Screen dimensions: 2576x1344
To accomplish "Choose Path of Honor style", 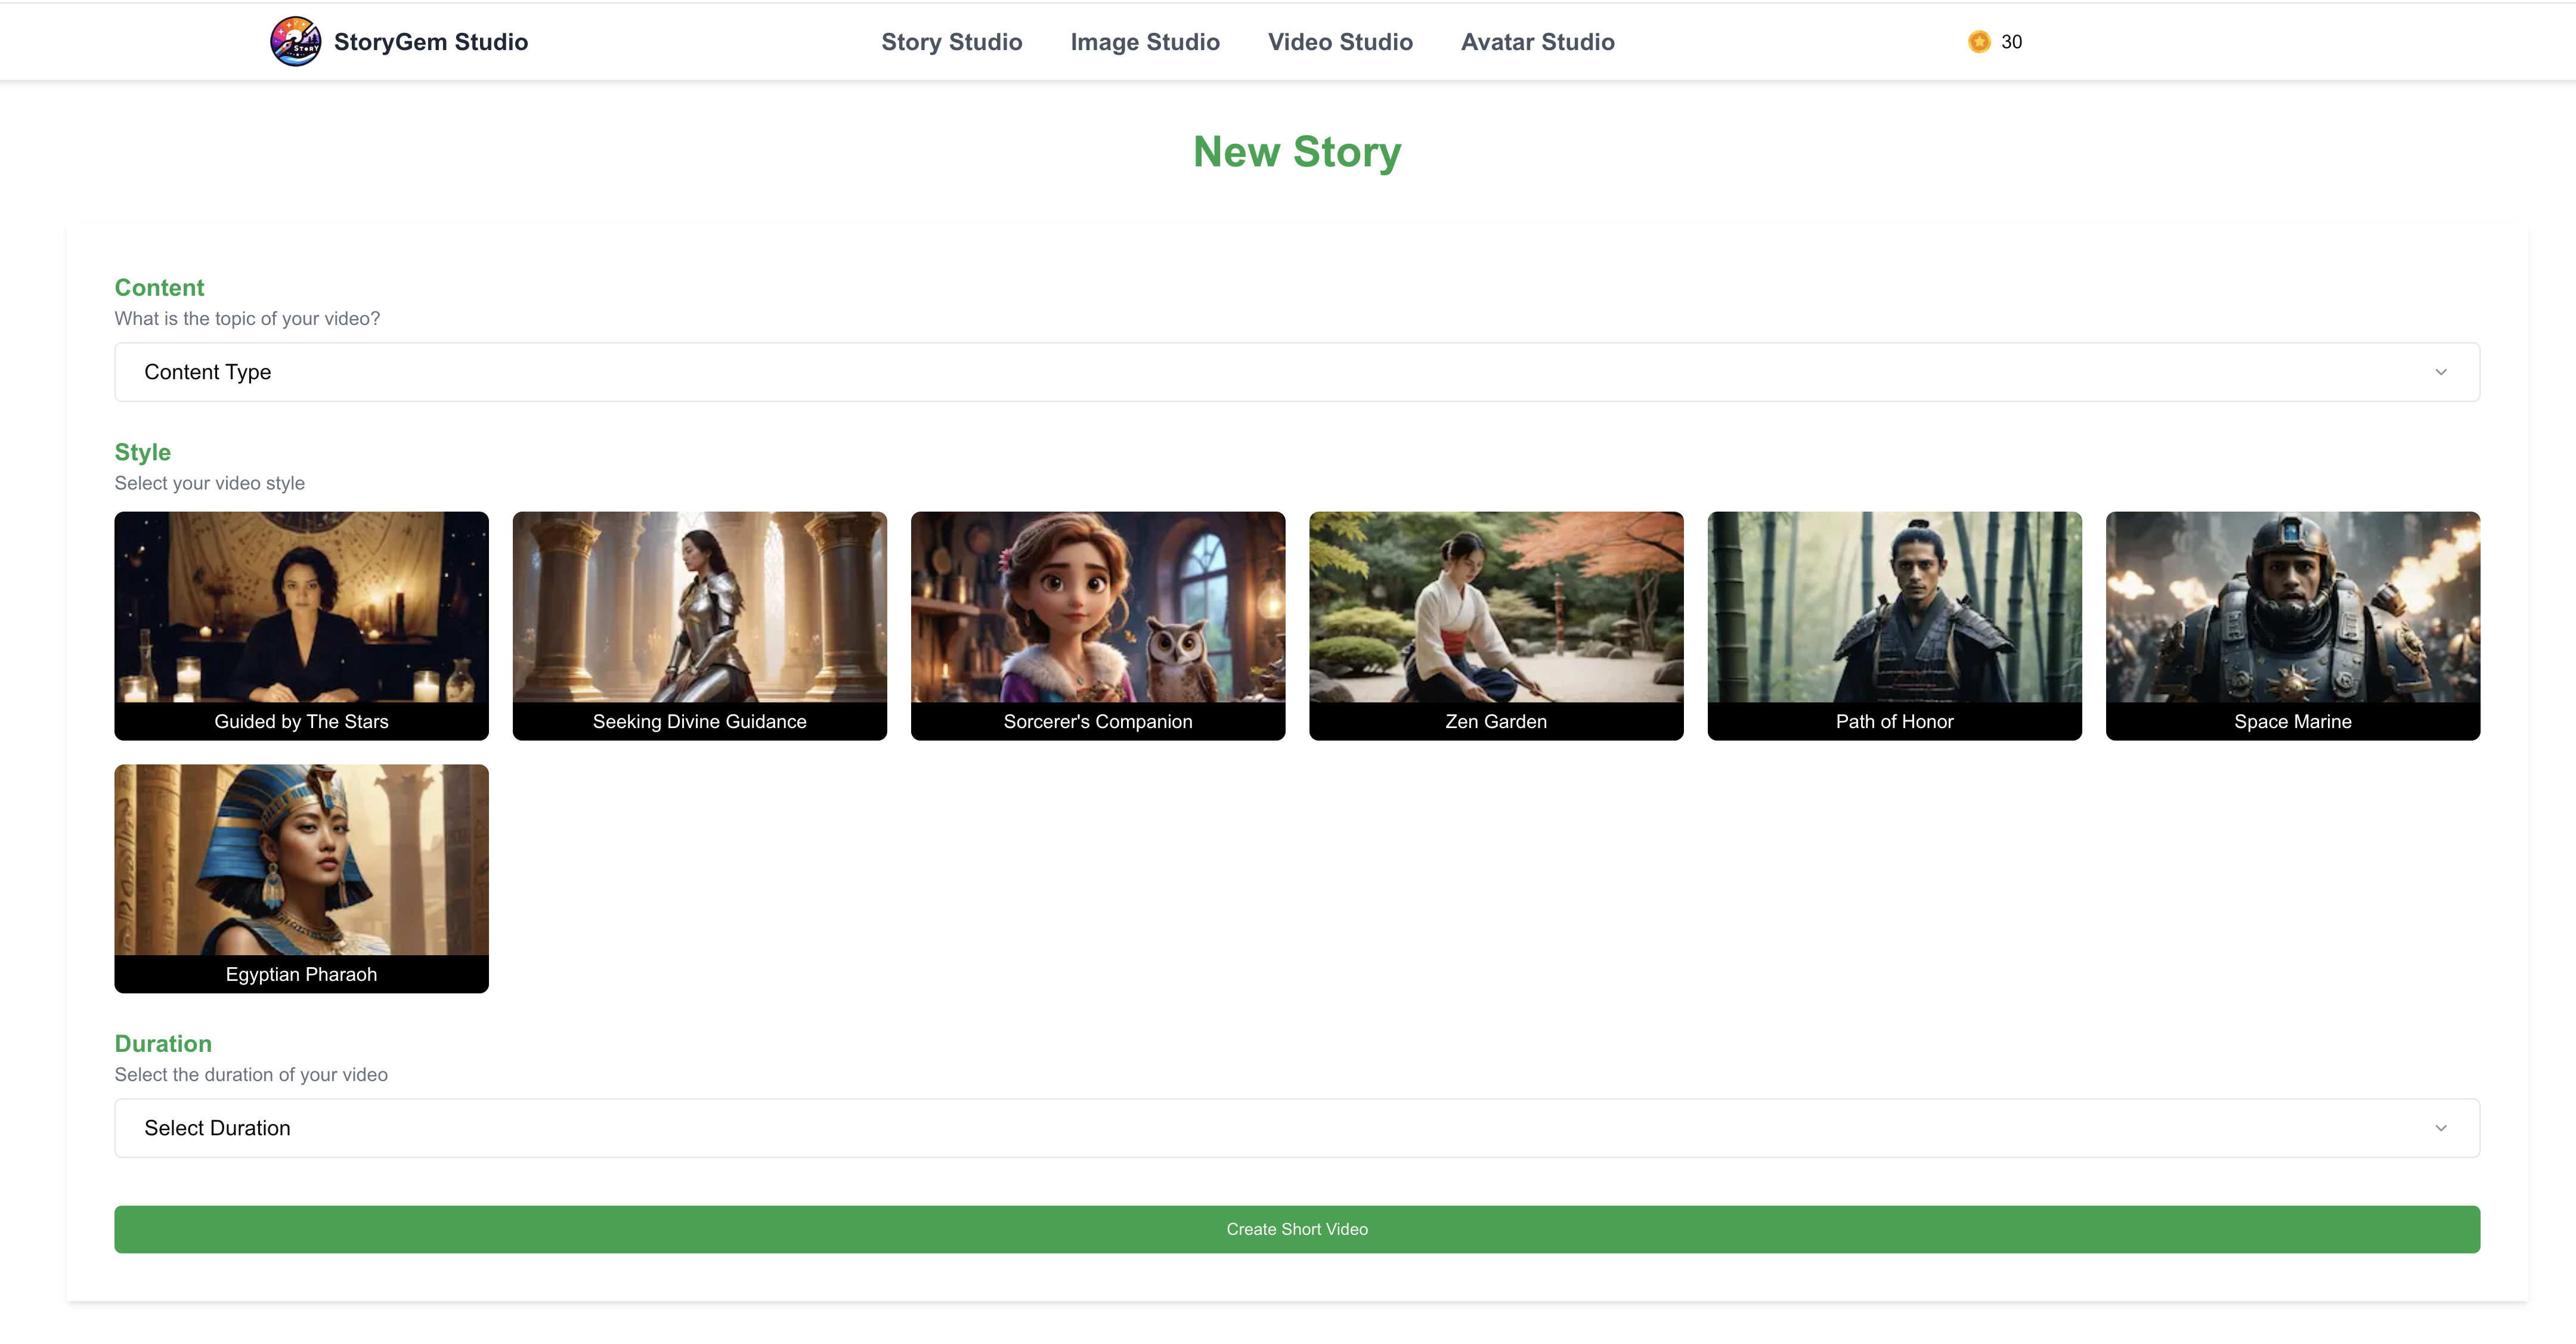I will coord(1893,625).
